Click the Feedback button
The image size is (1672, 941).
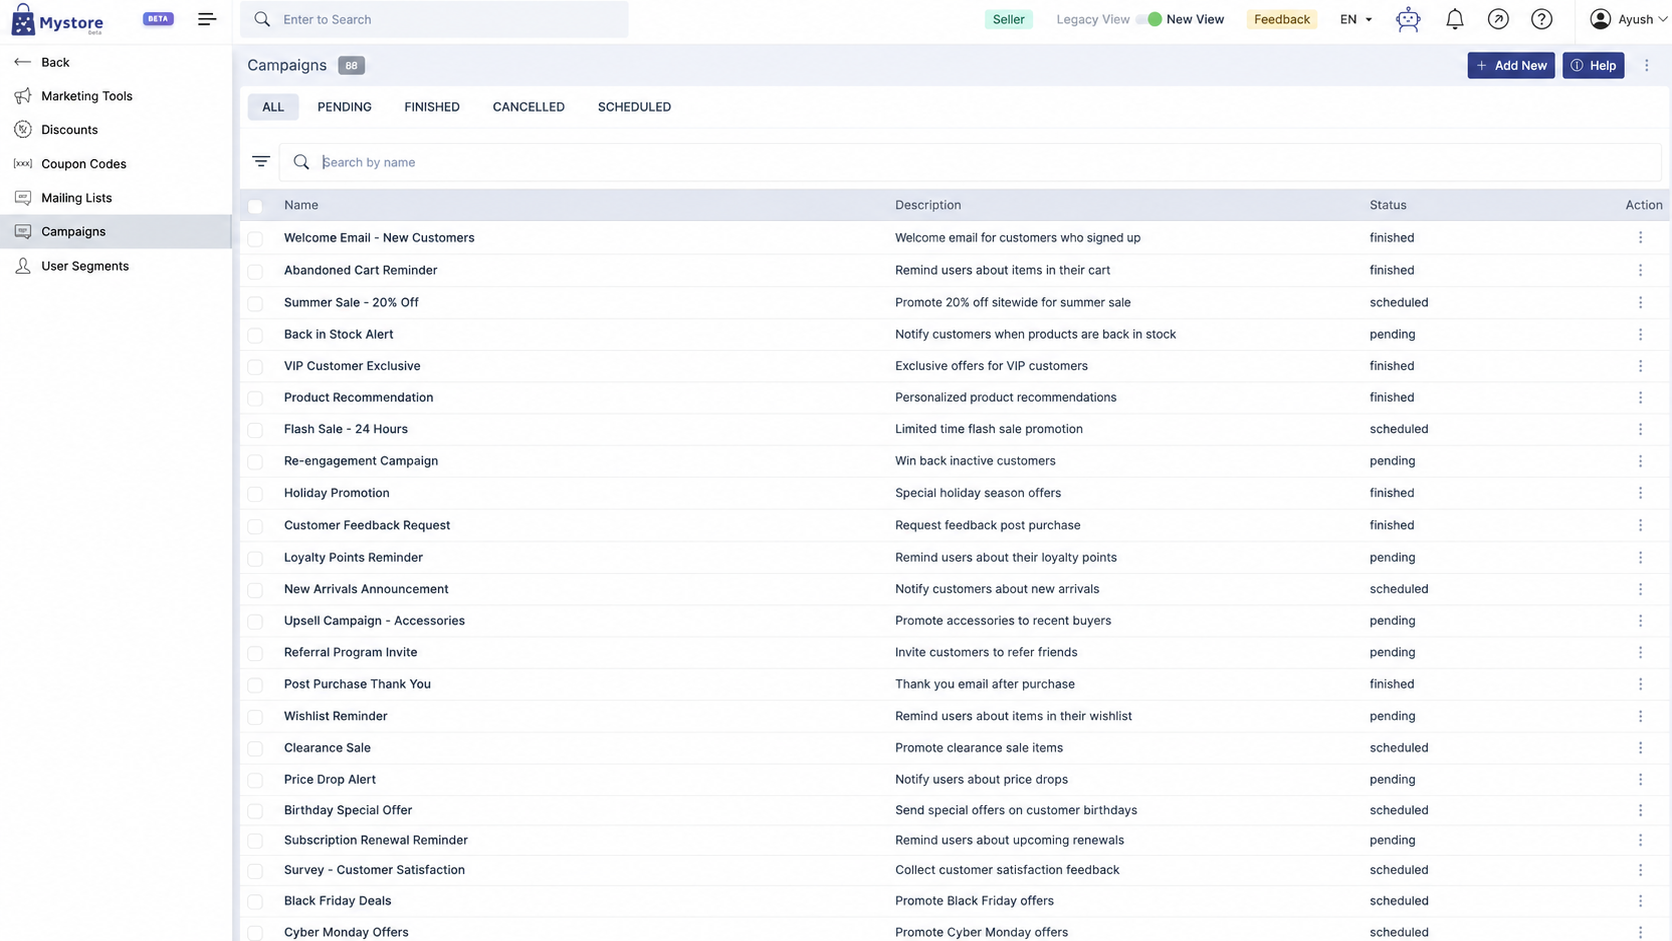point(1282,19)
